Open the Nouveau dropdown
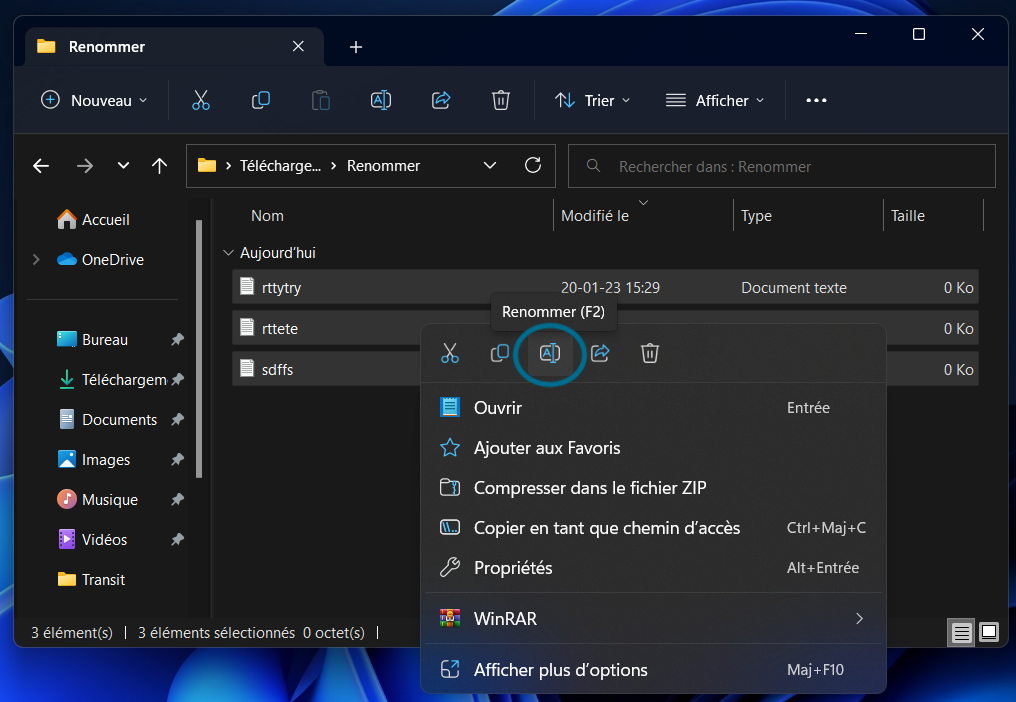1016x702 pixels. click(94, 100)
